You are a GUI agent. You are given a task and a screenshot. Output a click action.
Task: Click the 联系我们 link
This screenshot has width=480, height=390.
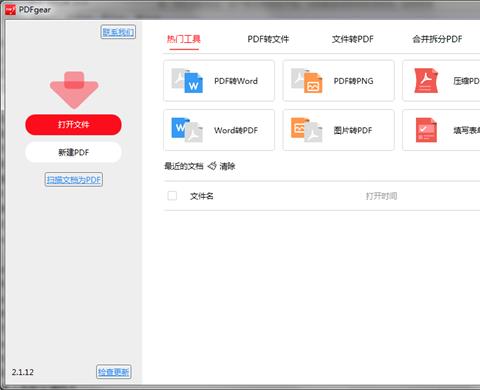[x=118, y=32]
